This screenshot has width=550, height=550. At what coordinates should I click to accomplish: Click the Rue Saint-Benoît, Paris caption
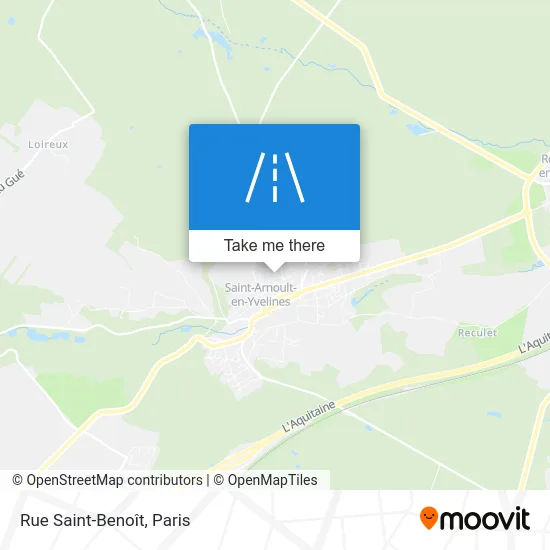[105, 520]
